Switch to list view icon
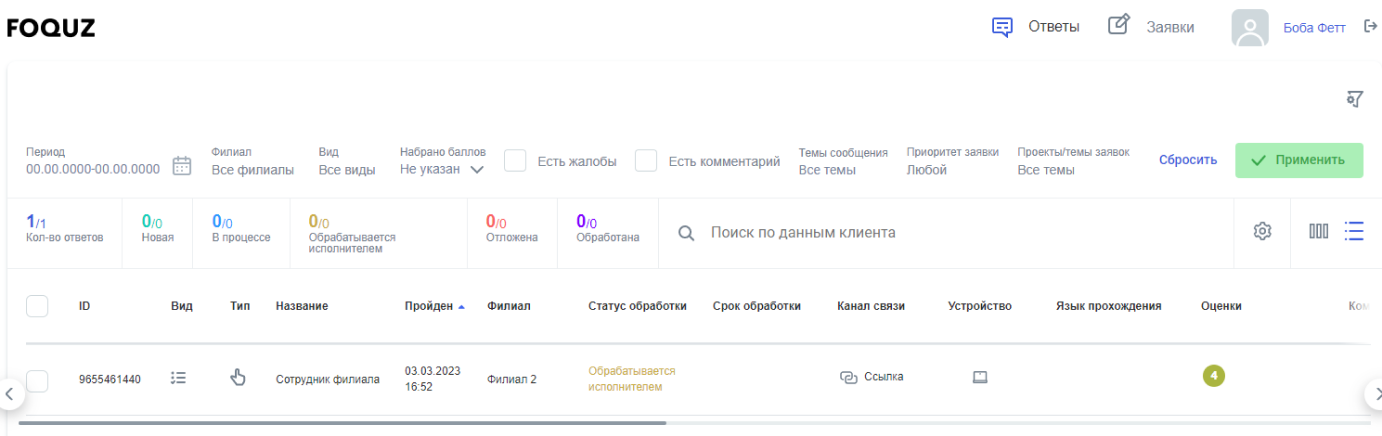Screen dimensions: 1382x436 (1354, 232)
